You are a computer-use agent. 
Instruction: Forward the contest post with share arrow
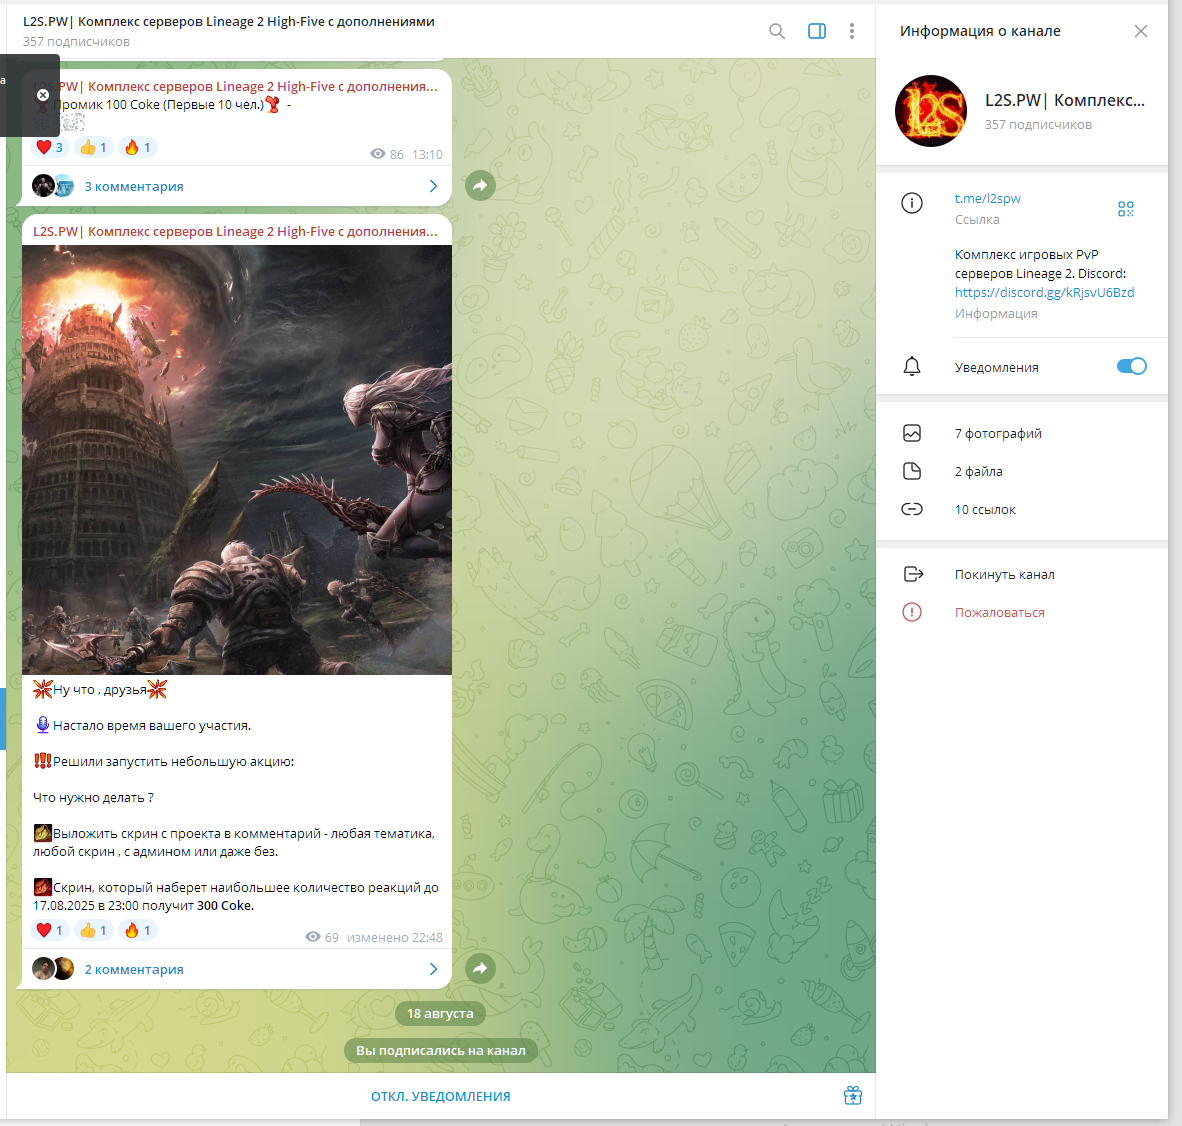click(x=480, y=968)
